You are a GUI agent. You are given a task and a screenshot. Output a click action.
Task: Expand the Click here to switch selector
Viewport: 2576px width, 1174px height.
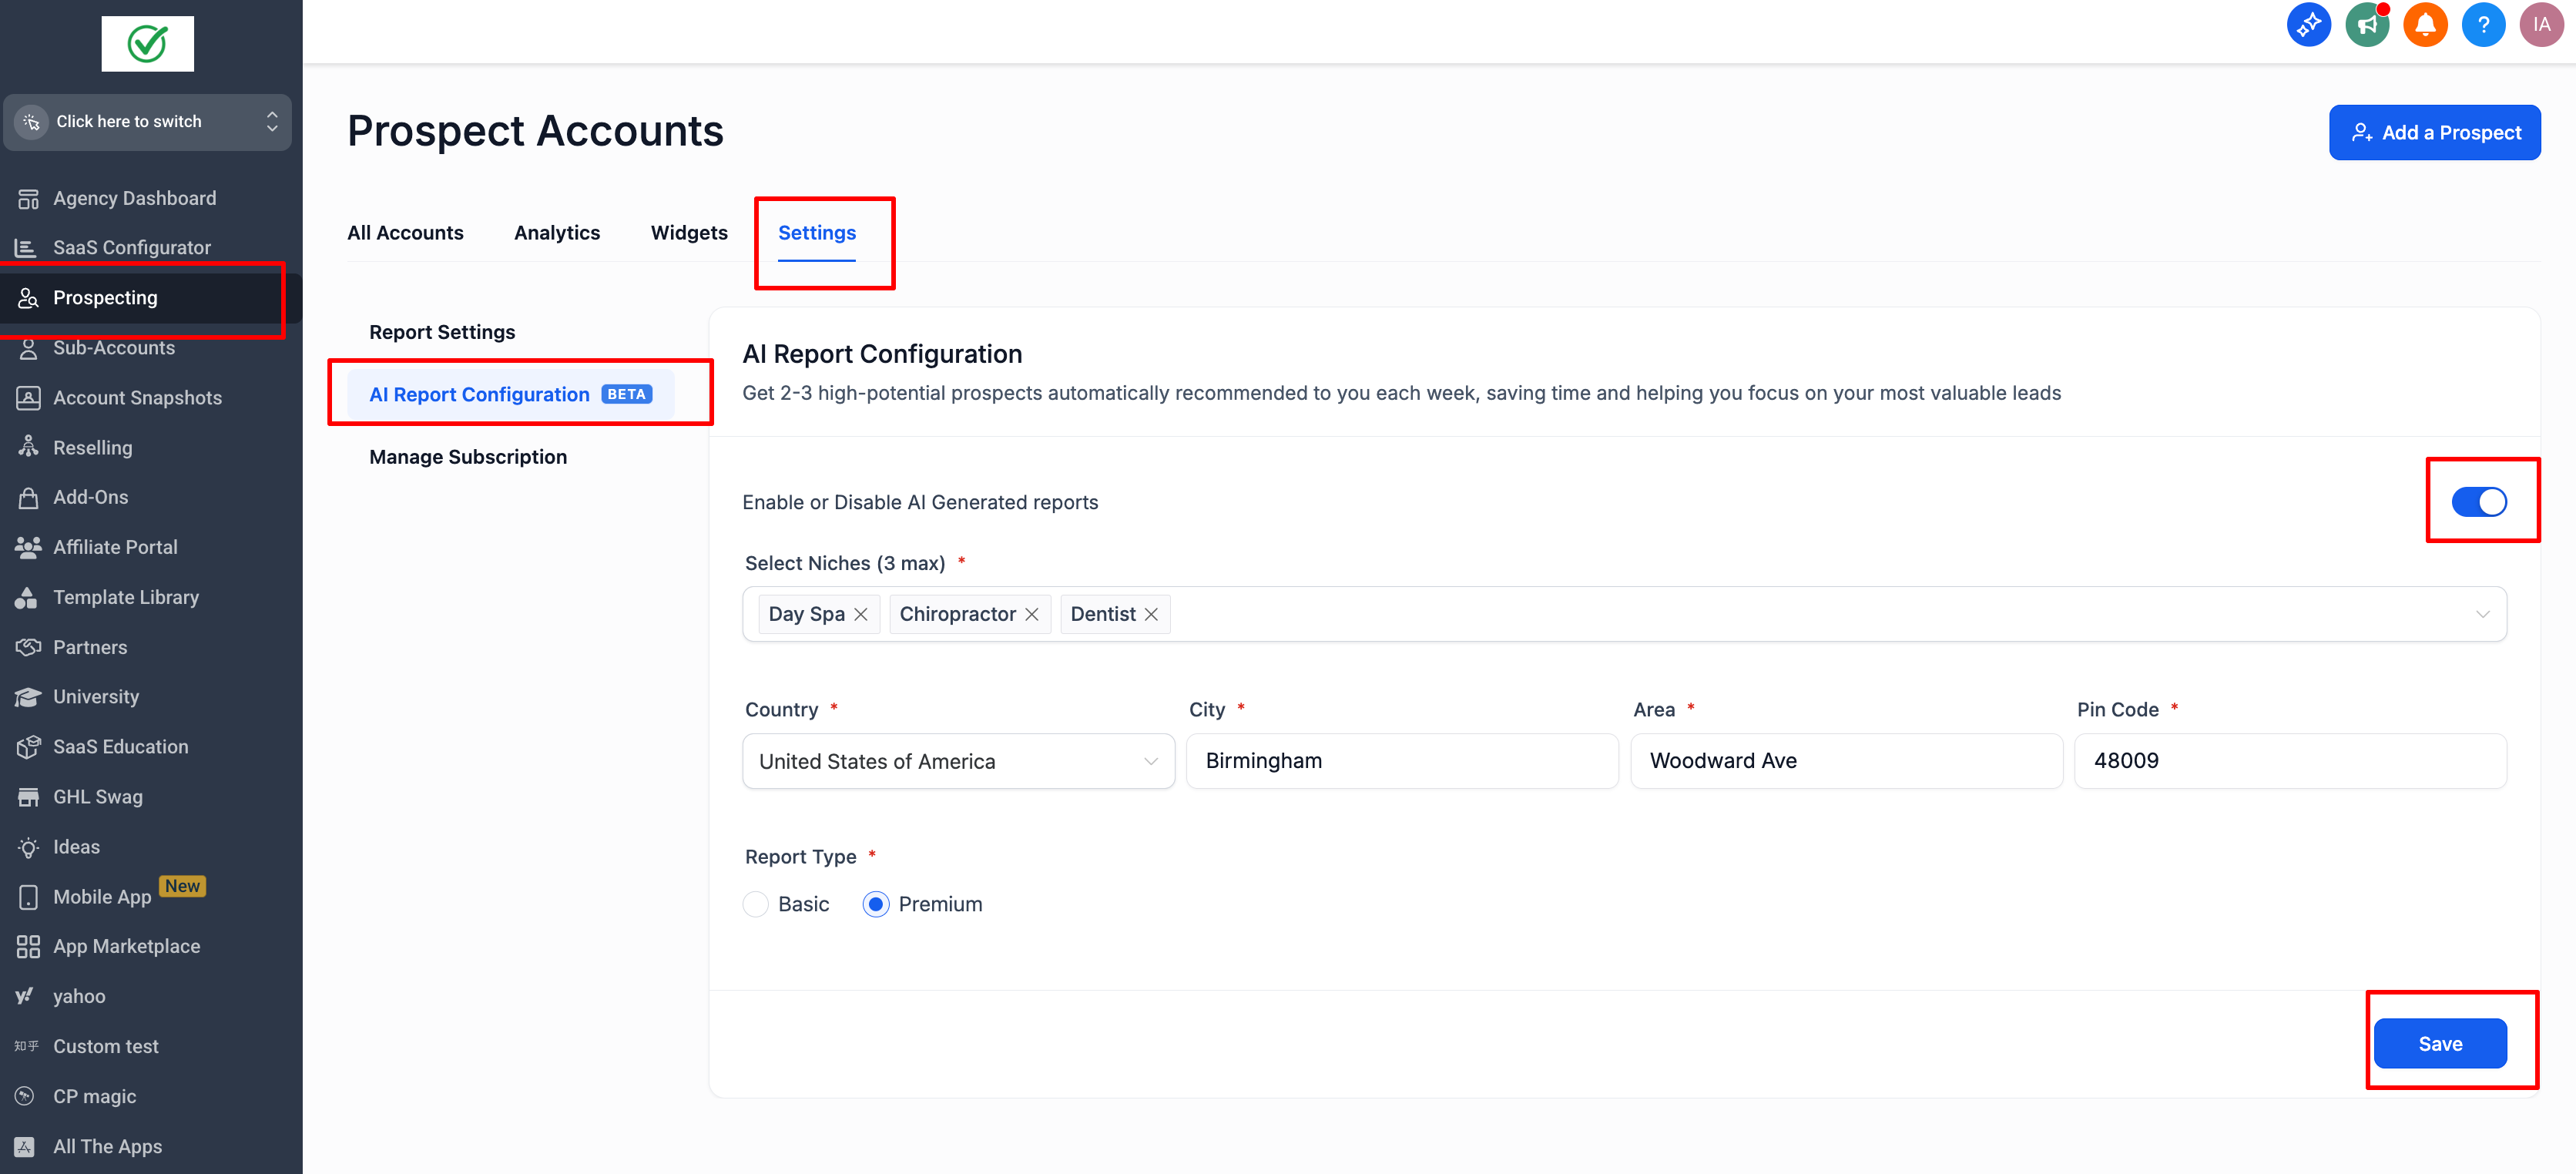pyautogui.click(x=148, y=122)
